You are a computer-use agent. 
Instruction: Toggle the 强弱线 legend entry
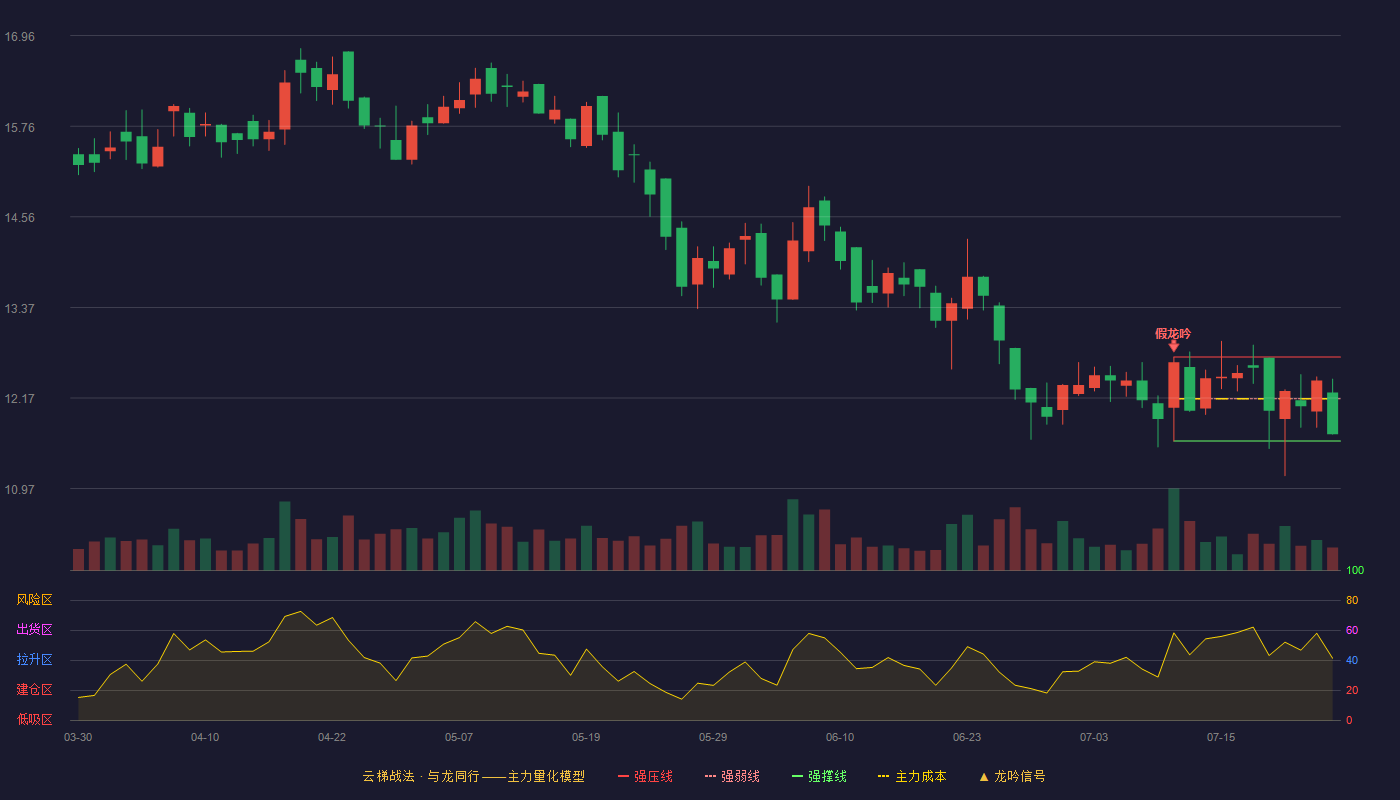click(732, 776)
